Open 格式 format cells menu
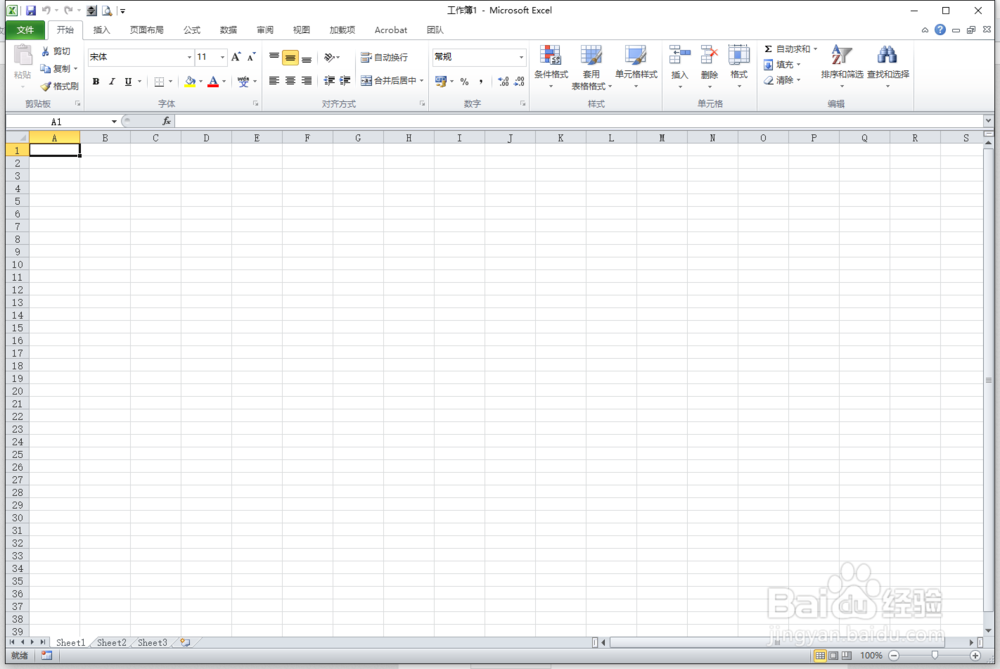This screenshot has height=669, width=1000. [739, 66]
